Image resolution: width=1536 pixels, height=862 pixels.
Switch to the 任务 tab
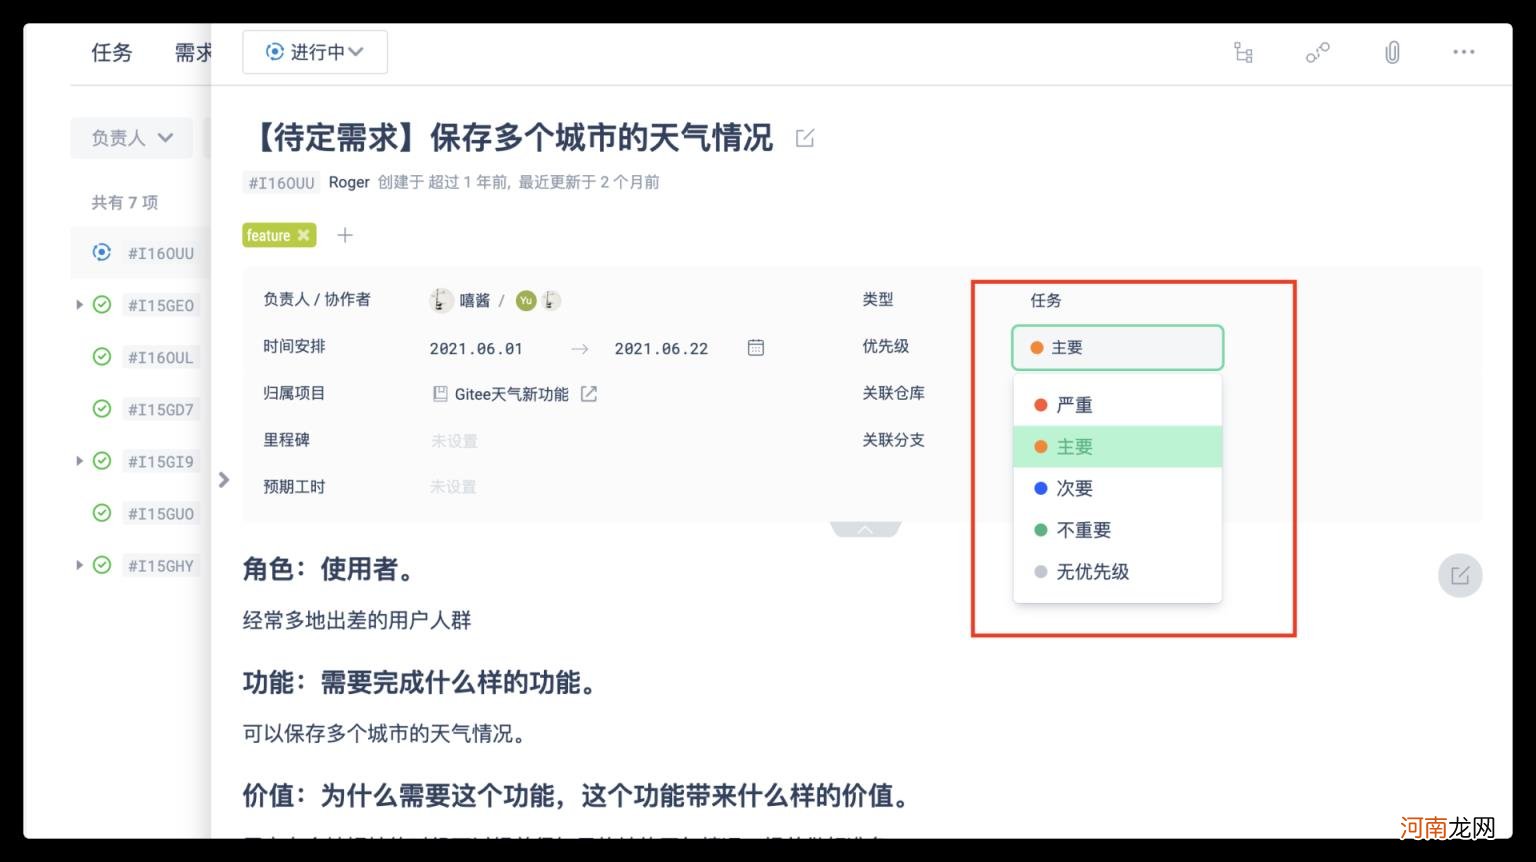pos(111,52)
